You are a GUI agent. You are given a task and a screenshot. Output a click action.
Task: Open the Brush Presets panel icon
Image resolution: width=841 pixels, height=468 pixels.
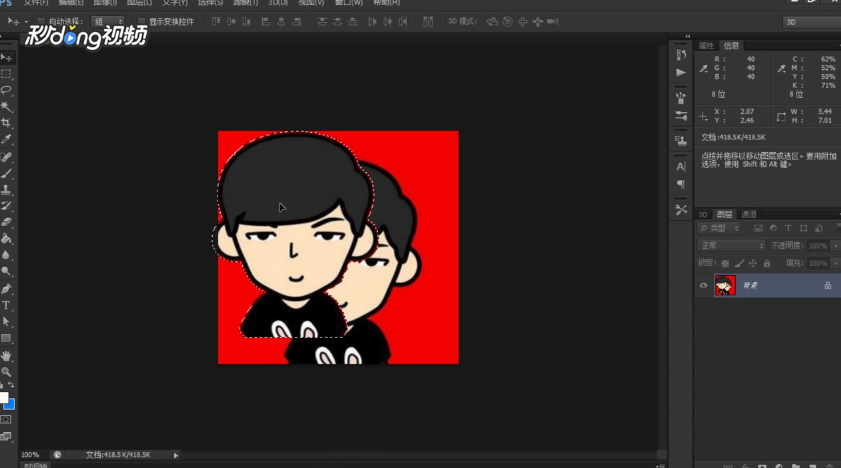tap(681, 98)
